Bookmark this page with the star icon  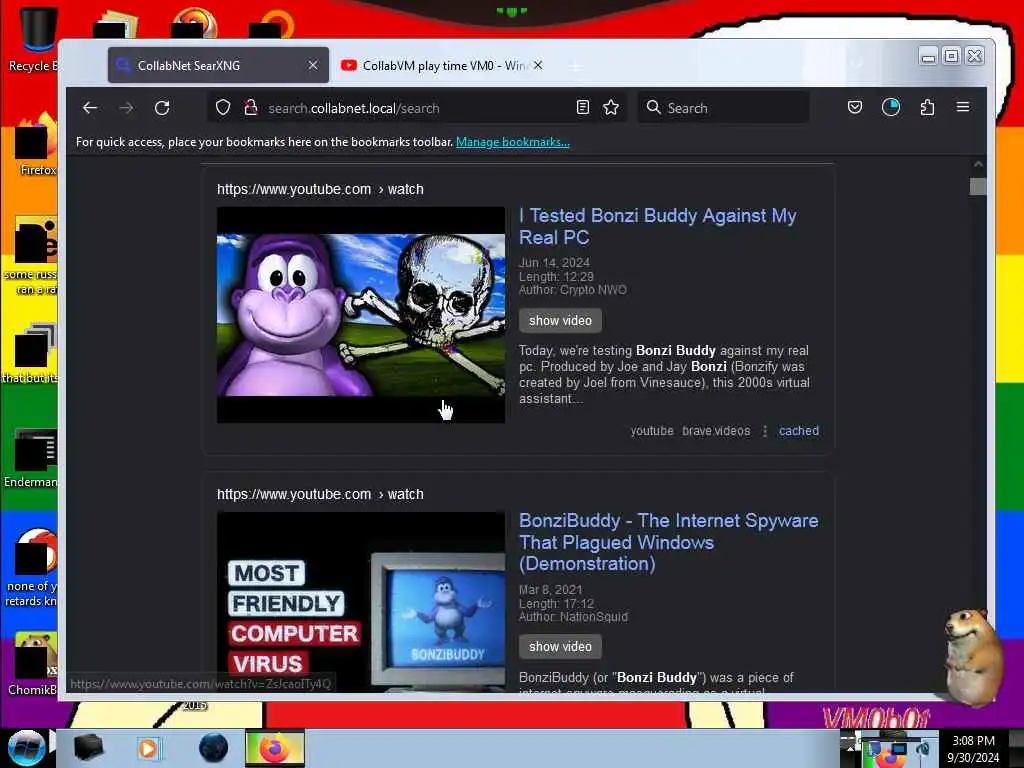[611, 108]
